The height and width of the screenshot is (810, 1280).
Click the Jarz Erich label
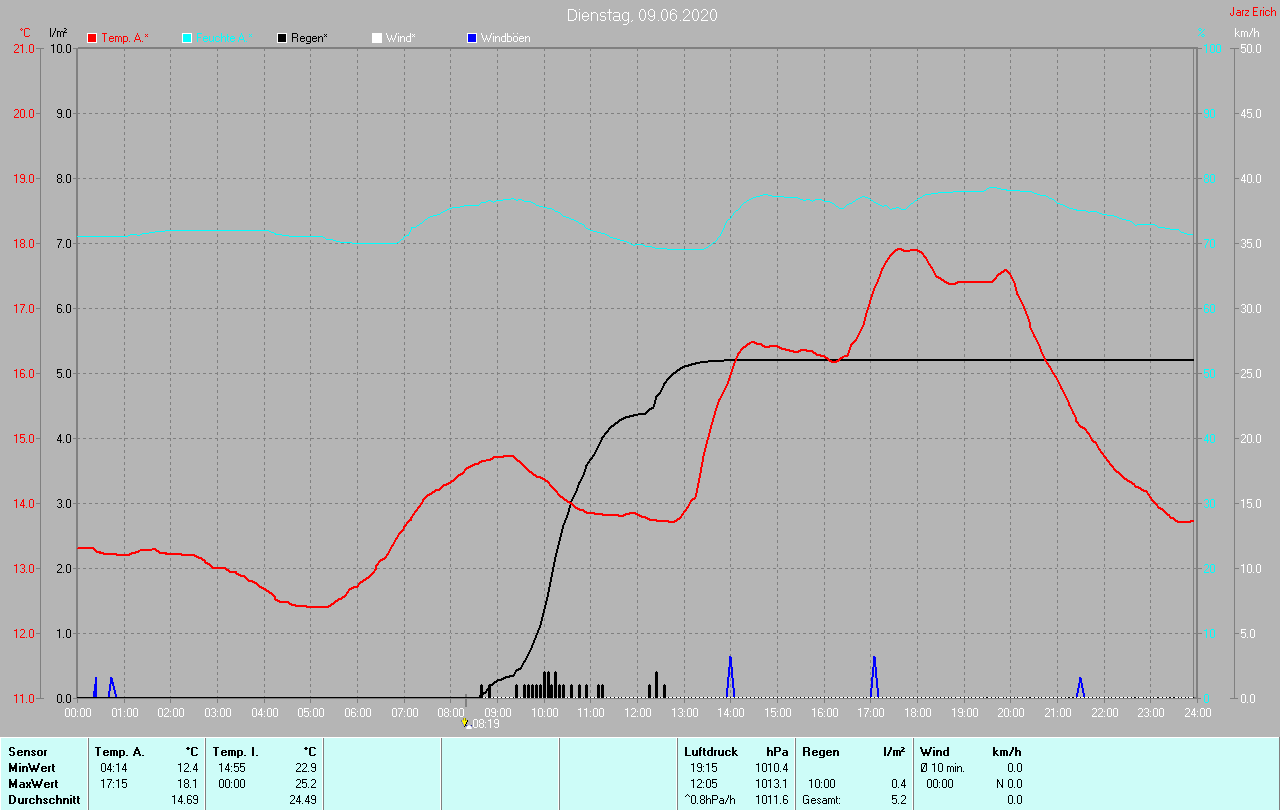coord(1252,12)
